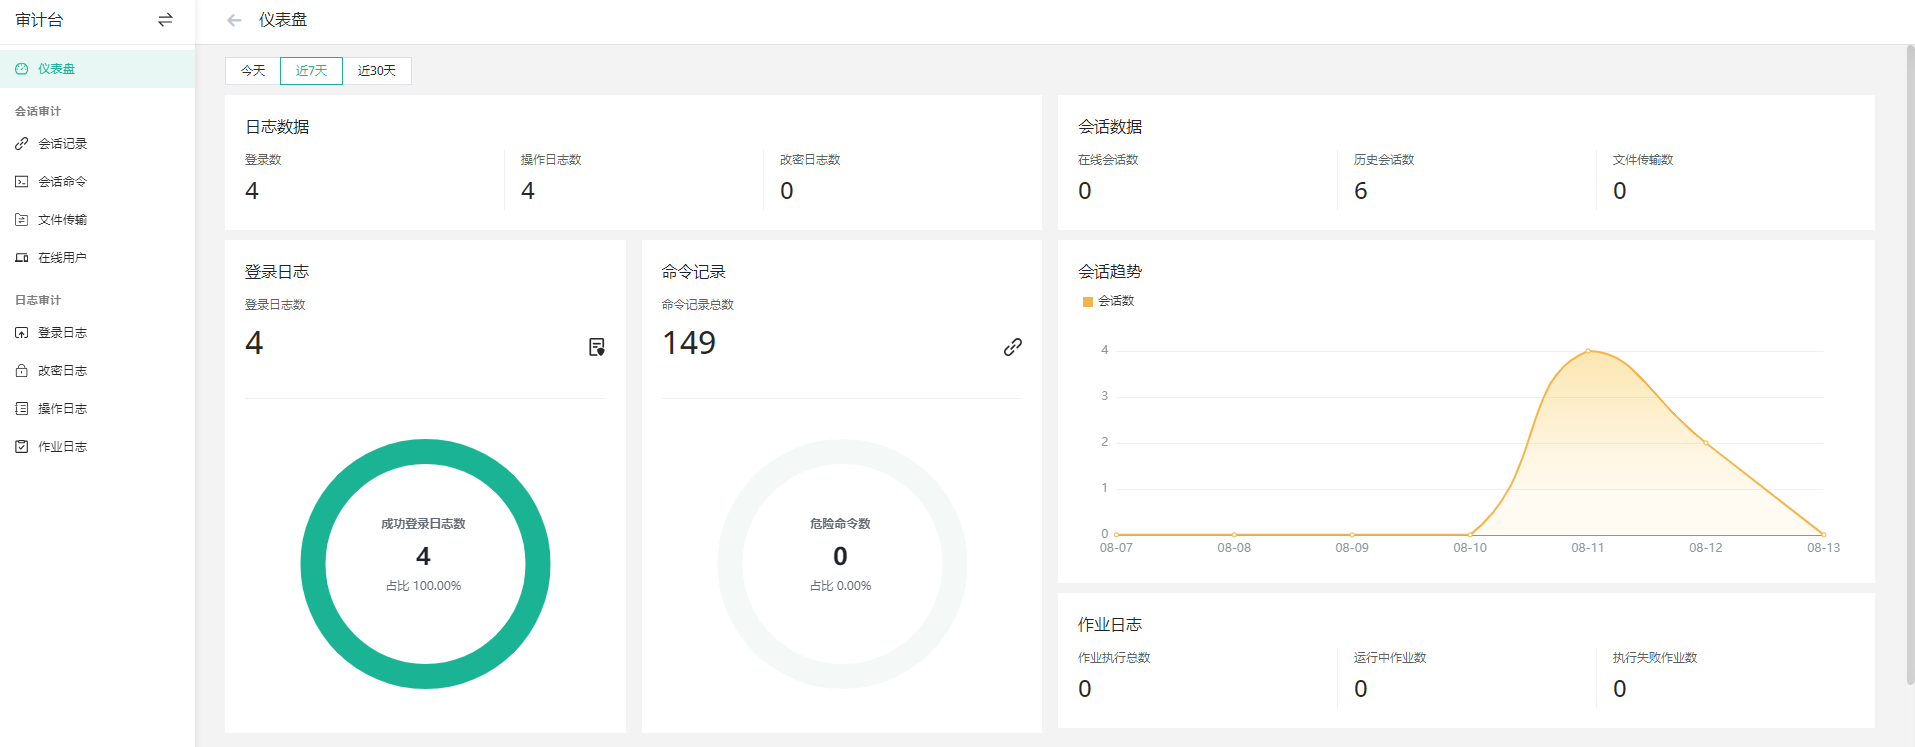Select the 今天 time range tab
This screenshot has height=747, width=1915.
pos(253,71)
